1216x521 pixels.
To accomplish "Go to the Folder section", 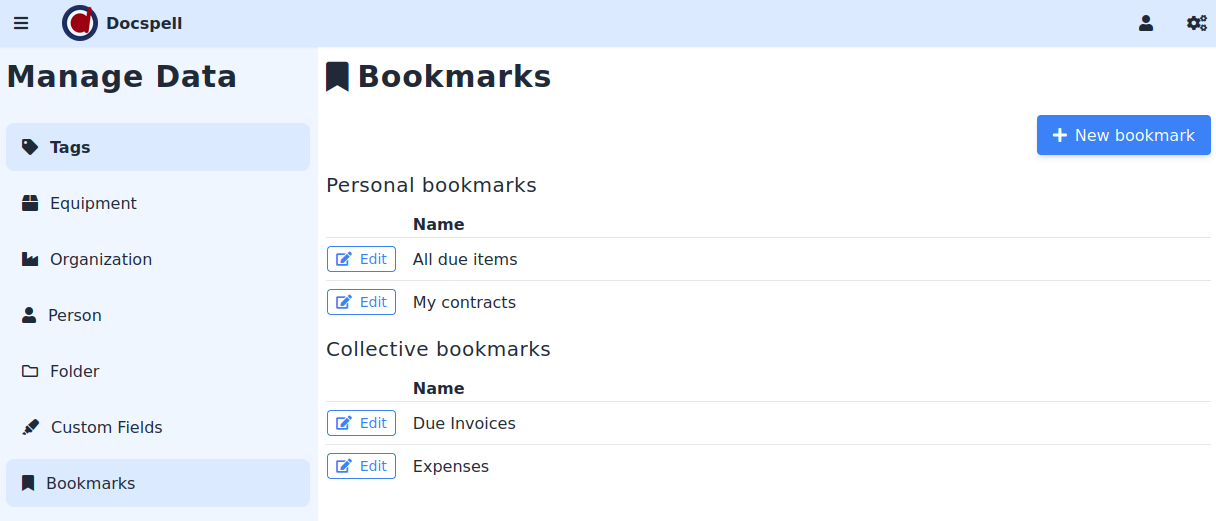I will [75, 371].
